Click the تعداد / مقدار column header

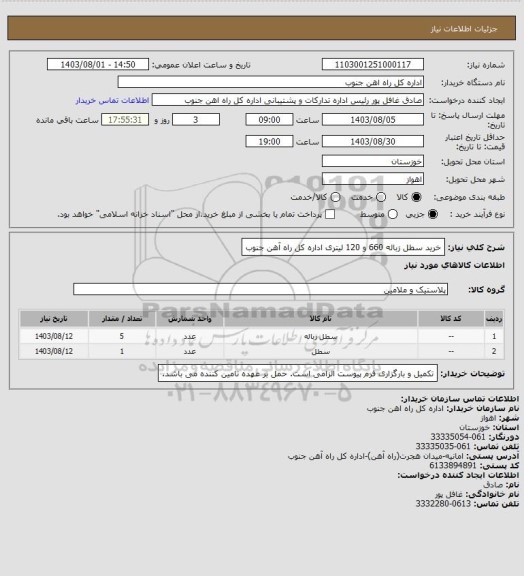[122, 318]
